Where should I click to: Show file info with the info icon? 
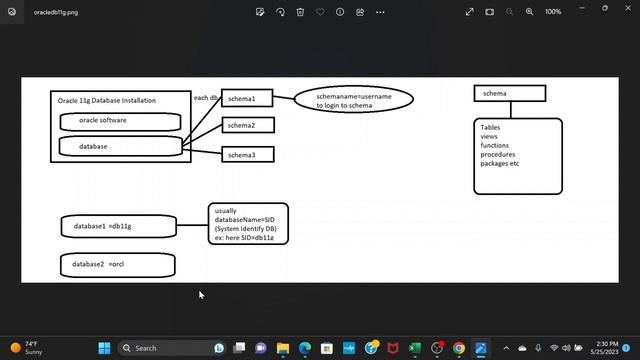coord(340,12)
